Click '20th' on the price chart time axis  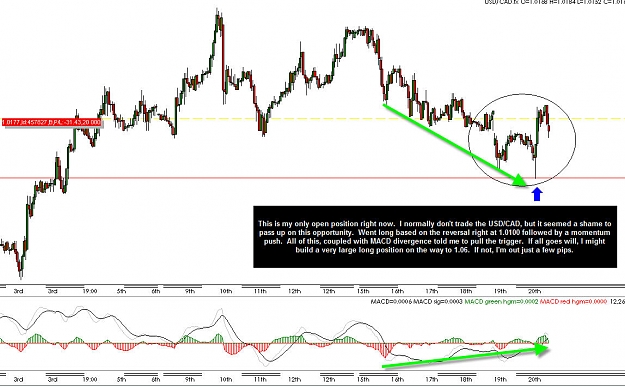point(534,291)
